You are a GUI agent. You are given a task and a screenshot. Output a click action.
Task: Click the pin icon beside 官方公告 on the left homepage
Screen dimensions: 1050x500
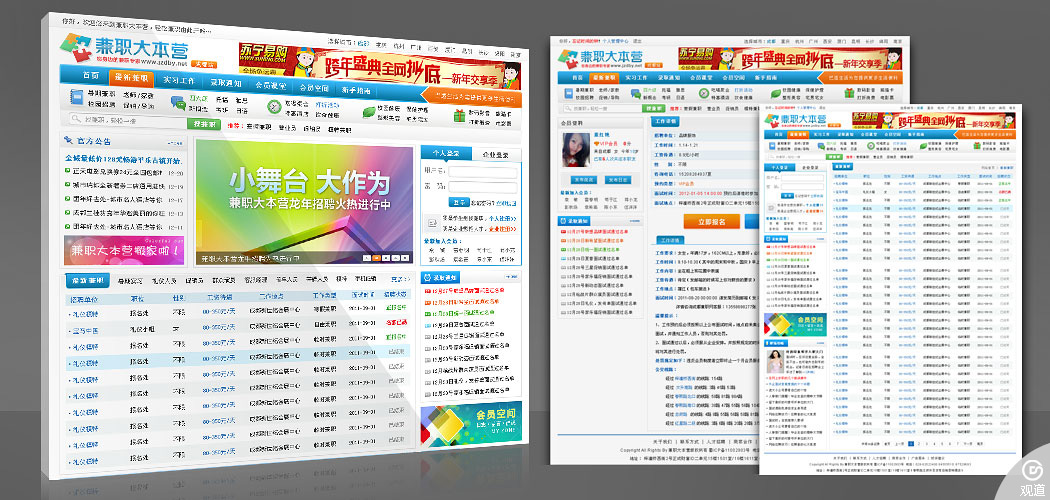click(x=68, y=140)
